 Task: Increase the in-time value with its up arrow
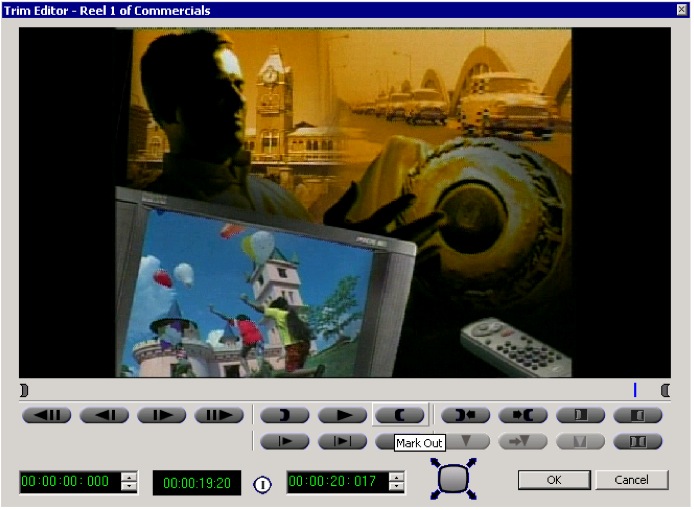(x=129, y=477)
